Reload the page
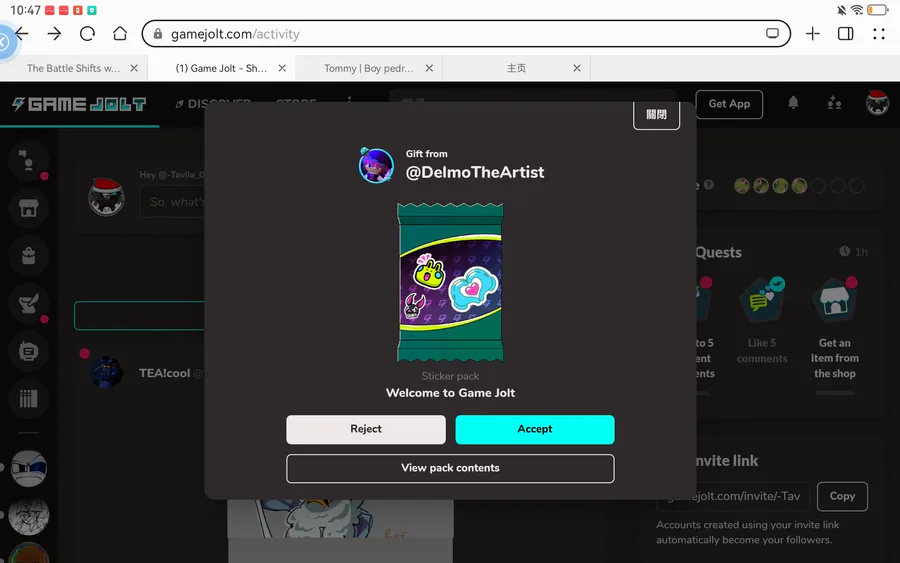 pyautogui.click(x=87, y=34)
